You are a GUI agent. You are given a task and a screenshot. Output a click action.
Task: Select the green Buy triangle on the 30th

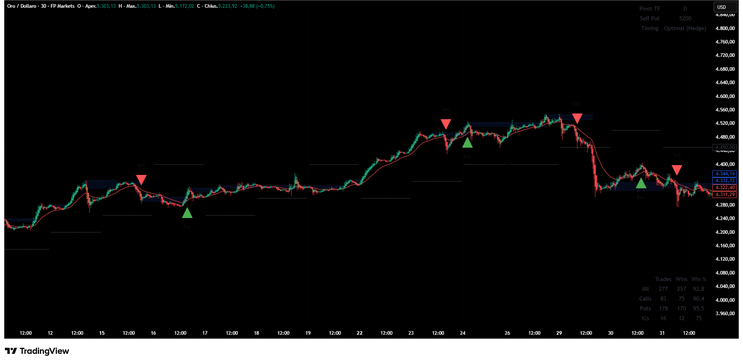click(641, 183)
